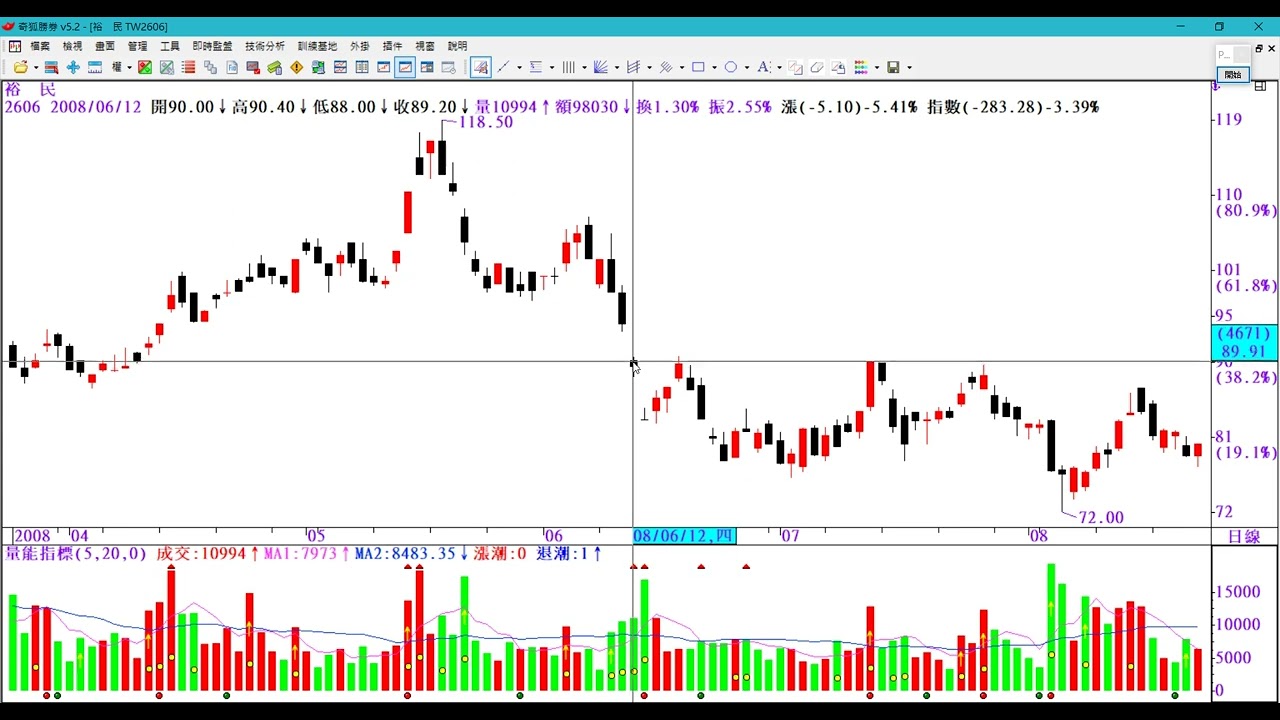1280x720 pixels.
Task: Expand the trend line tool dropdown
Action: coord(519,67)
